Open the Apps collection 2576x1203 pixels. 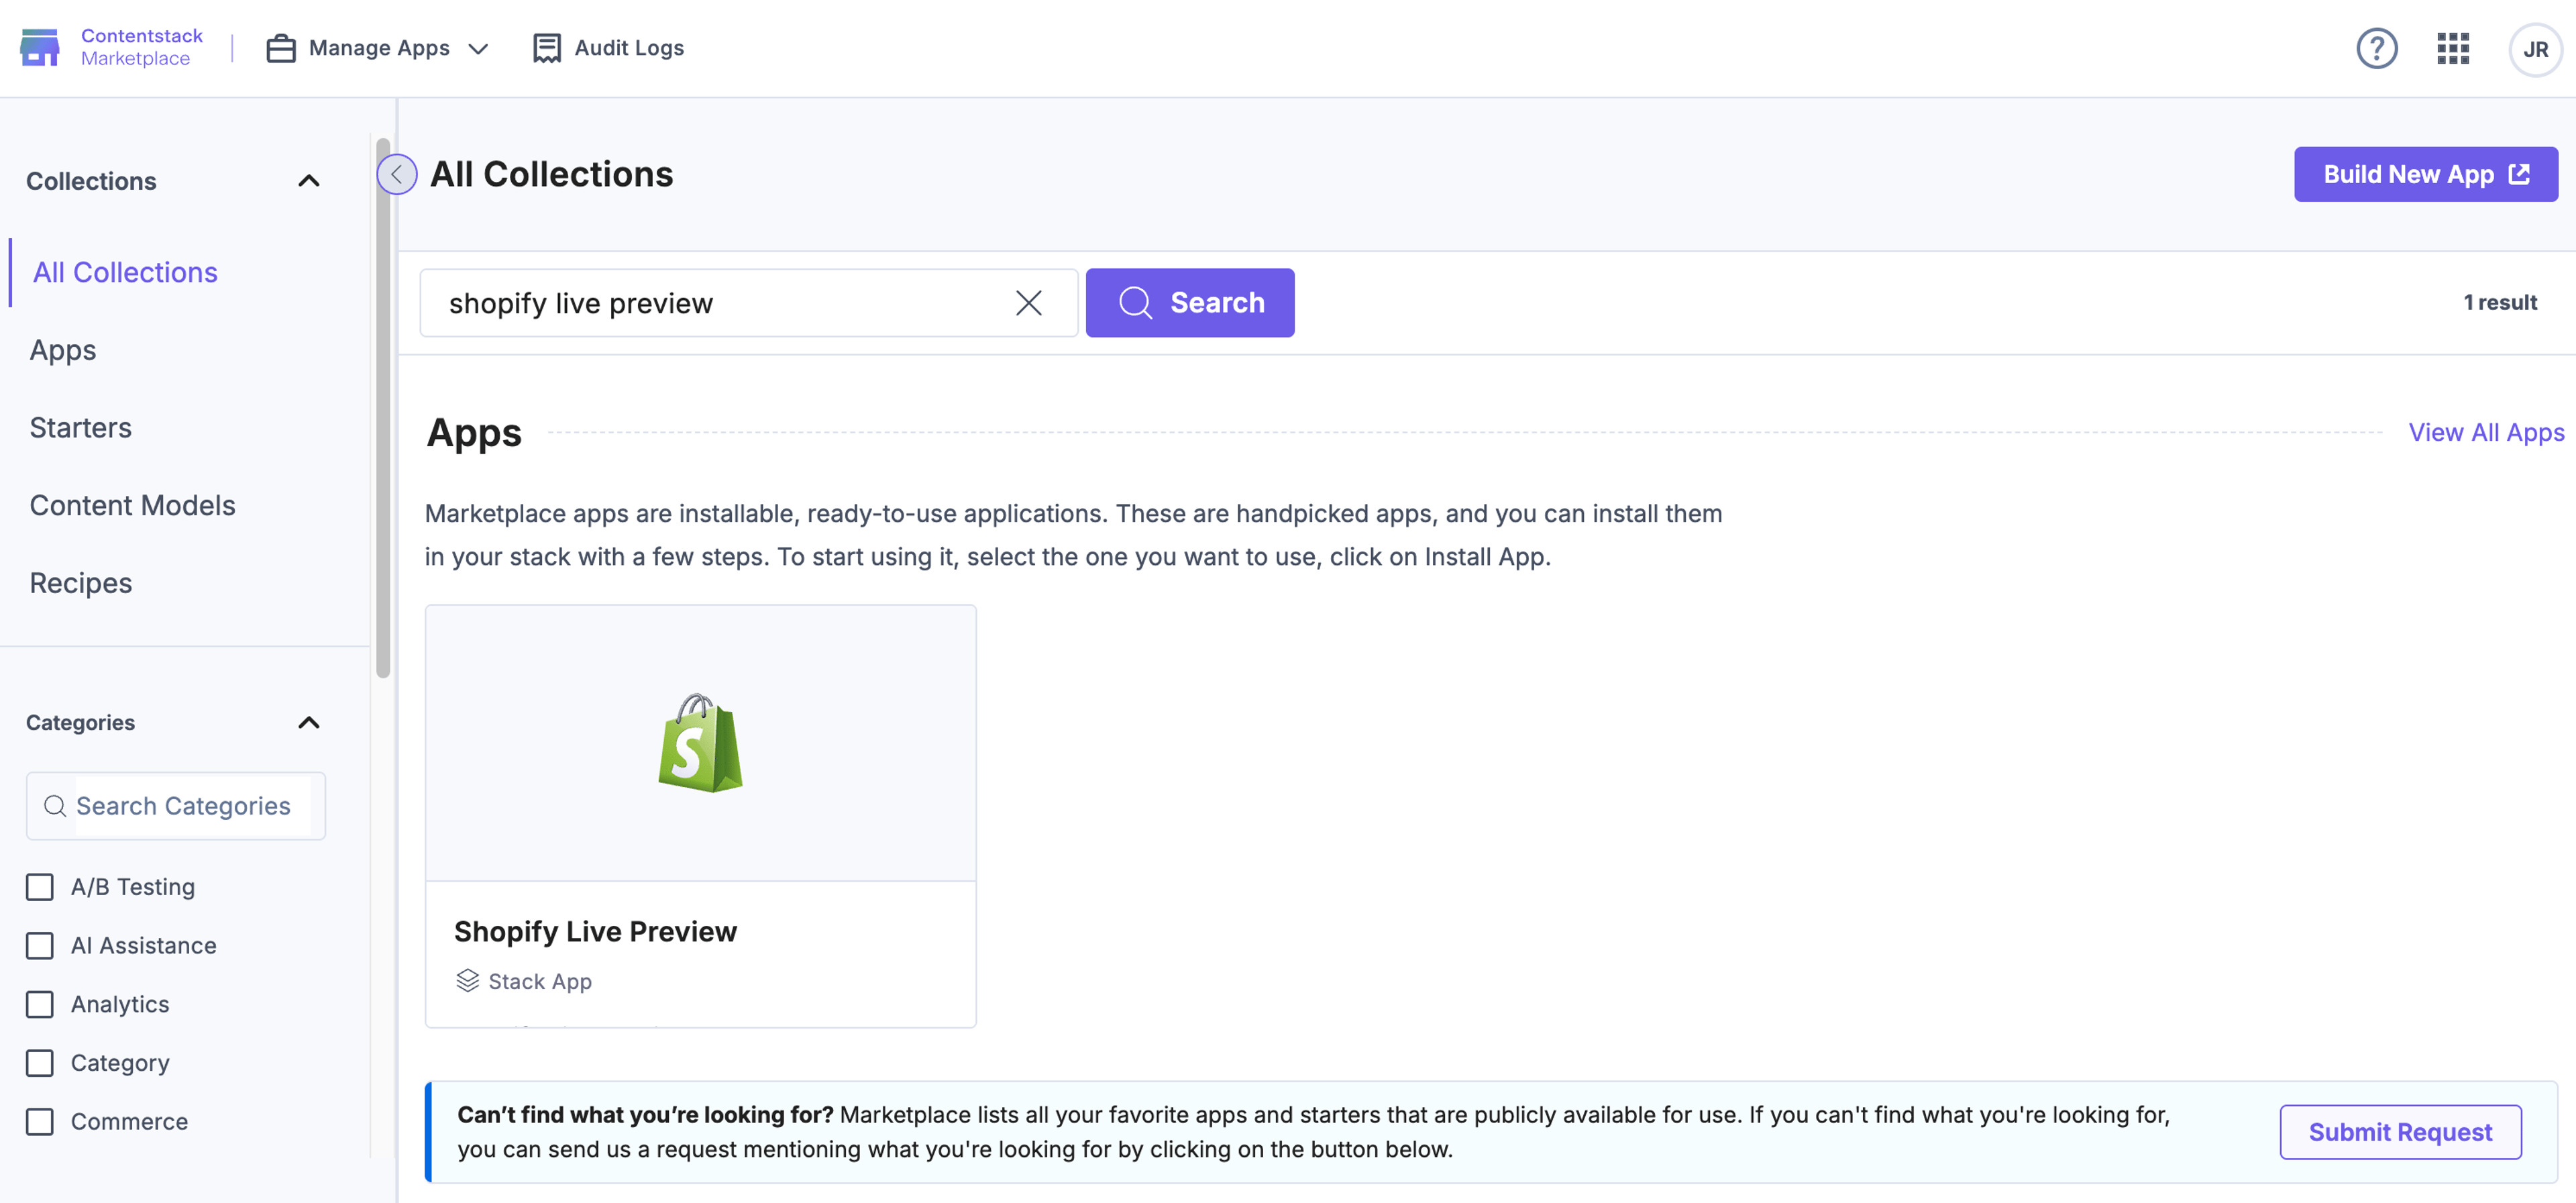pyautogui.click(x=63, y=350)
